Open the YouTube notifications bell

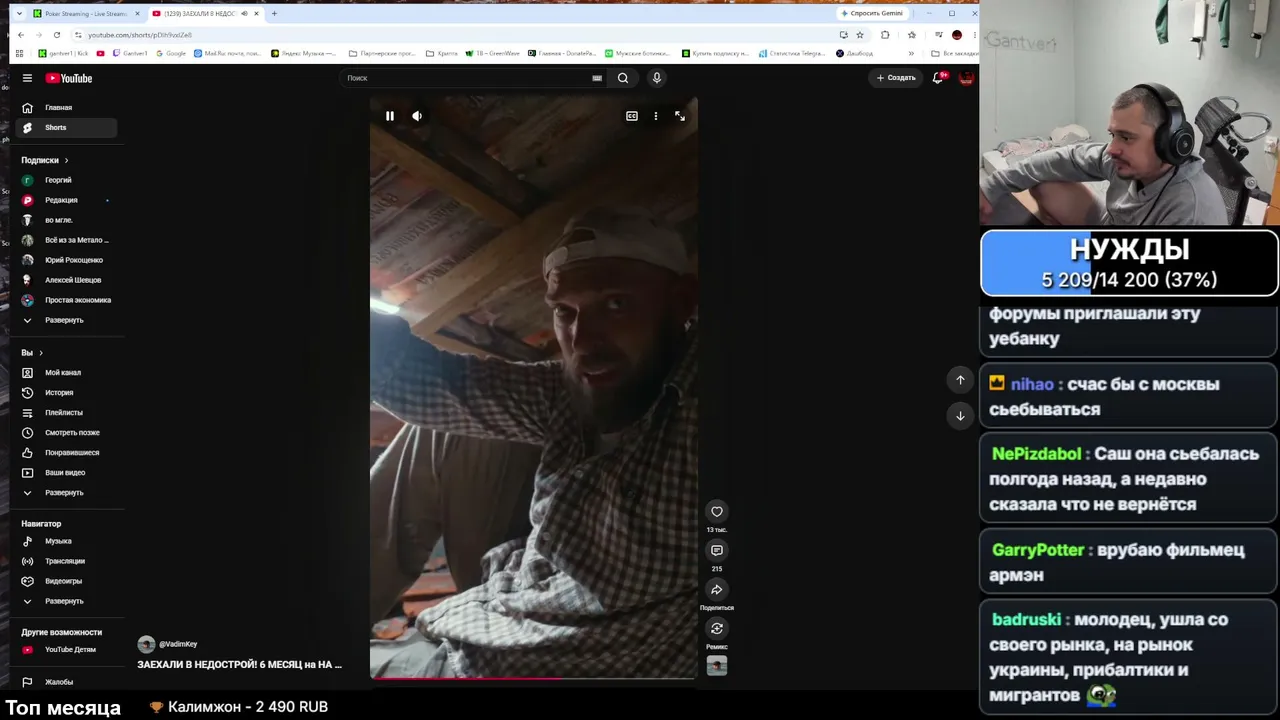(938, 77)
